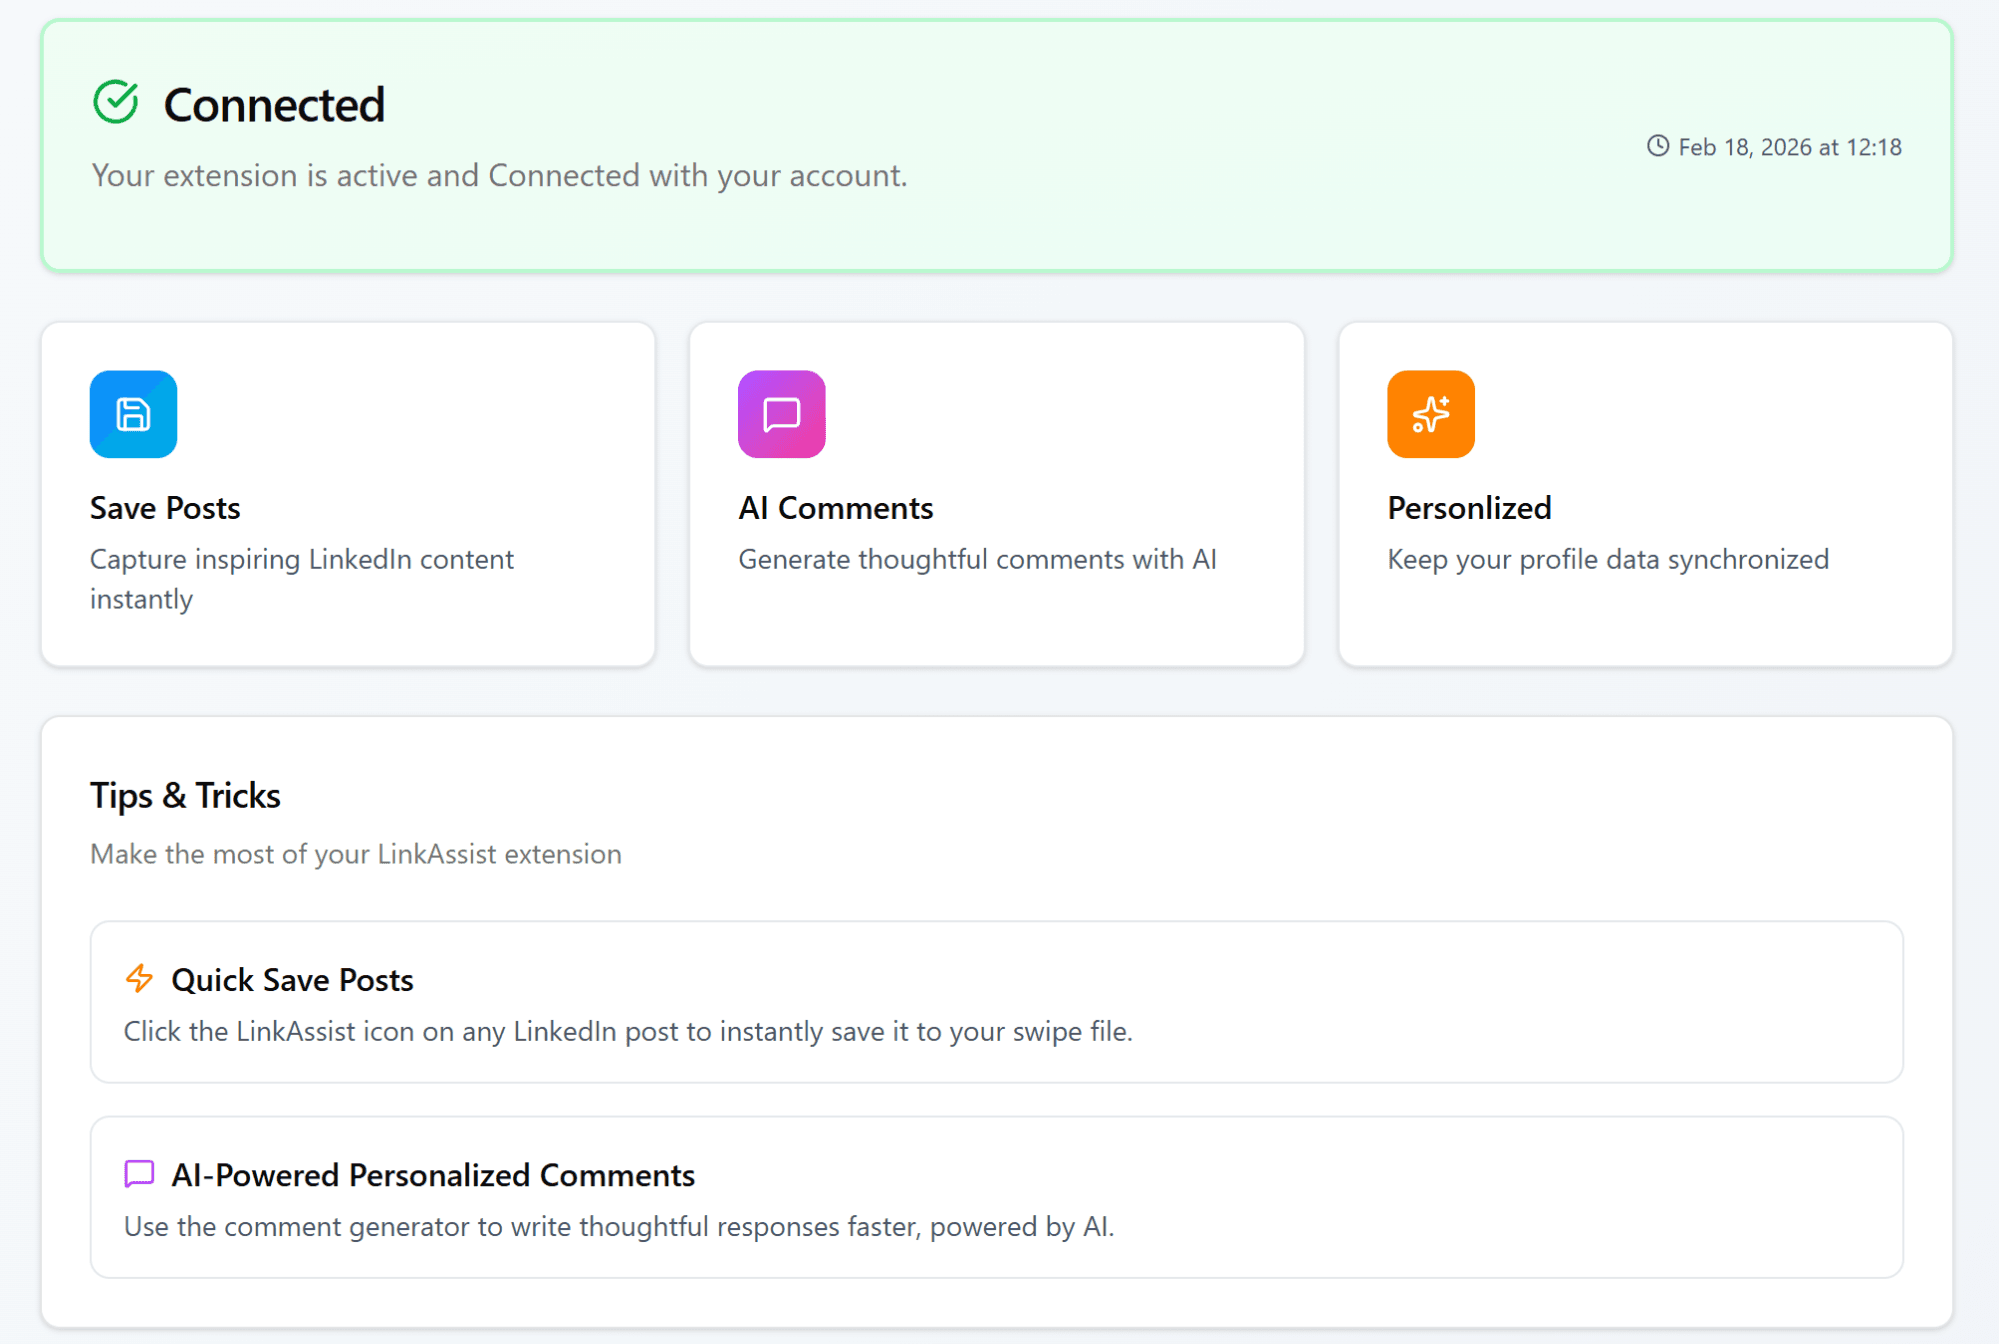
Task: Click the Quick Save Posts tip title
Action: [292, 980]
